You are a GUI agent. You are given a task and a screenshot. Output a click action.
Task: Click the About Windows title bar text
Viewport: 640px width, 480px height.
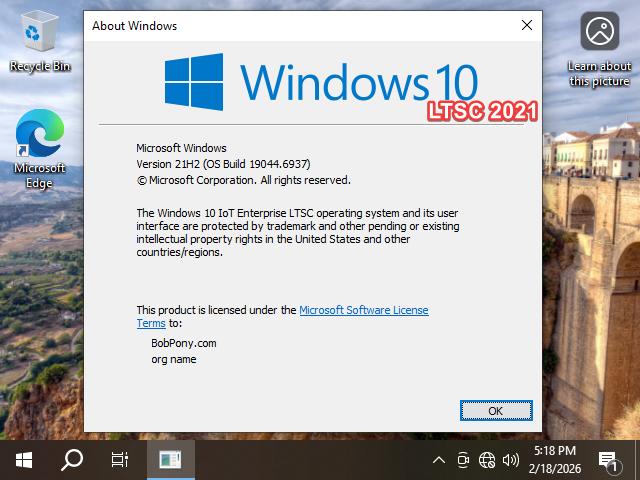[134, 26]
